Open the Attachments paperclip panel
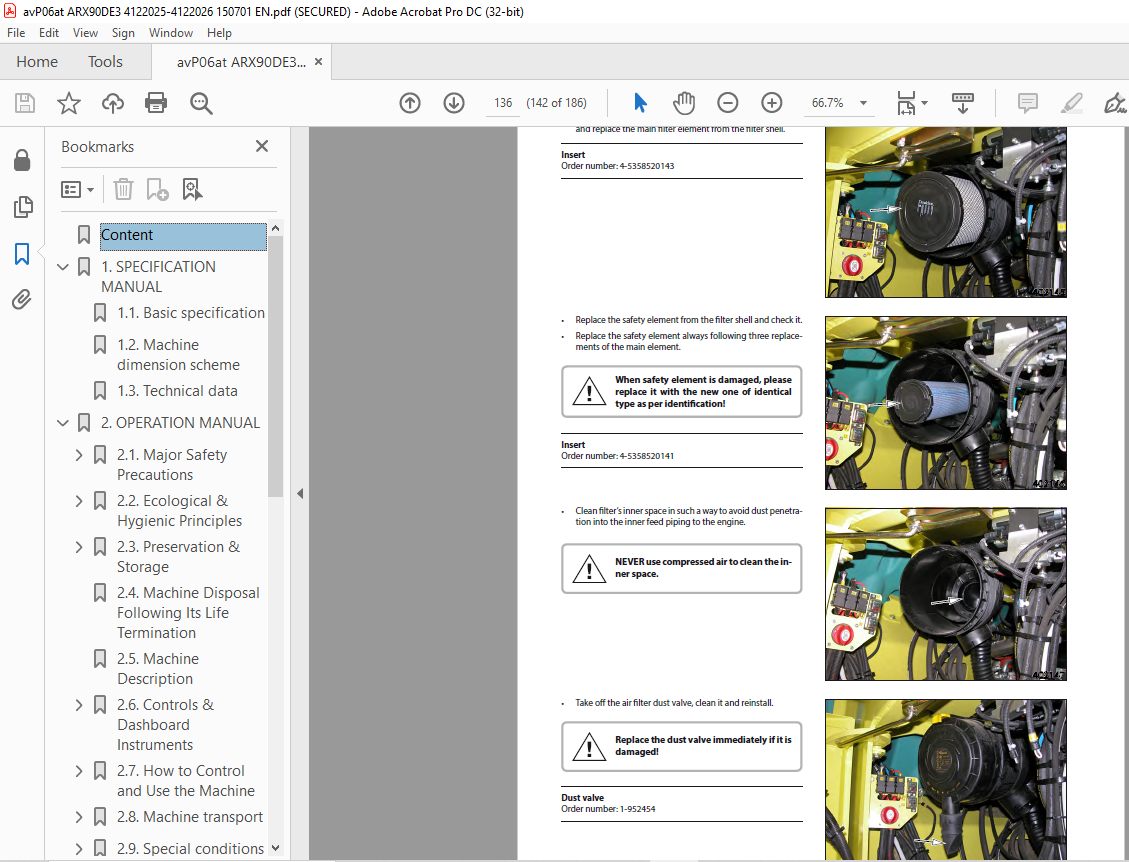 22,299
